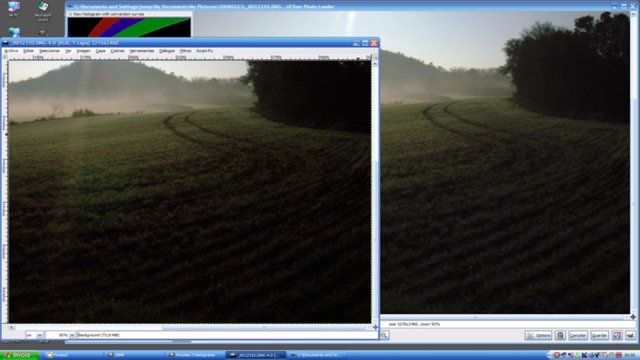The width and height of the screenshot is (640, 360).
Task: Click the navigation cross icon in GIMP corner
Action: (x=375, y=327)
